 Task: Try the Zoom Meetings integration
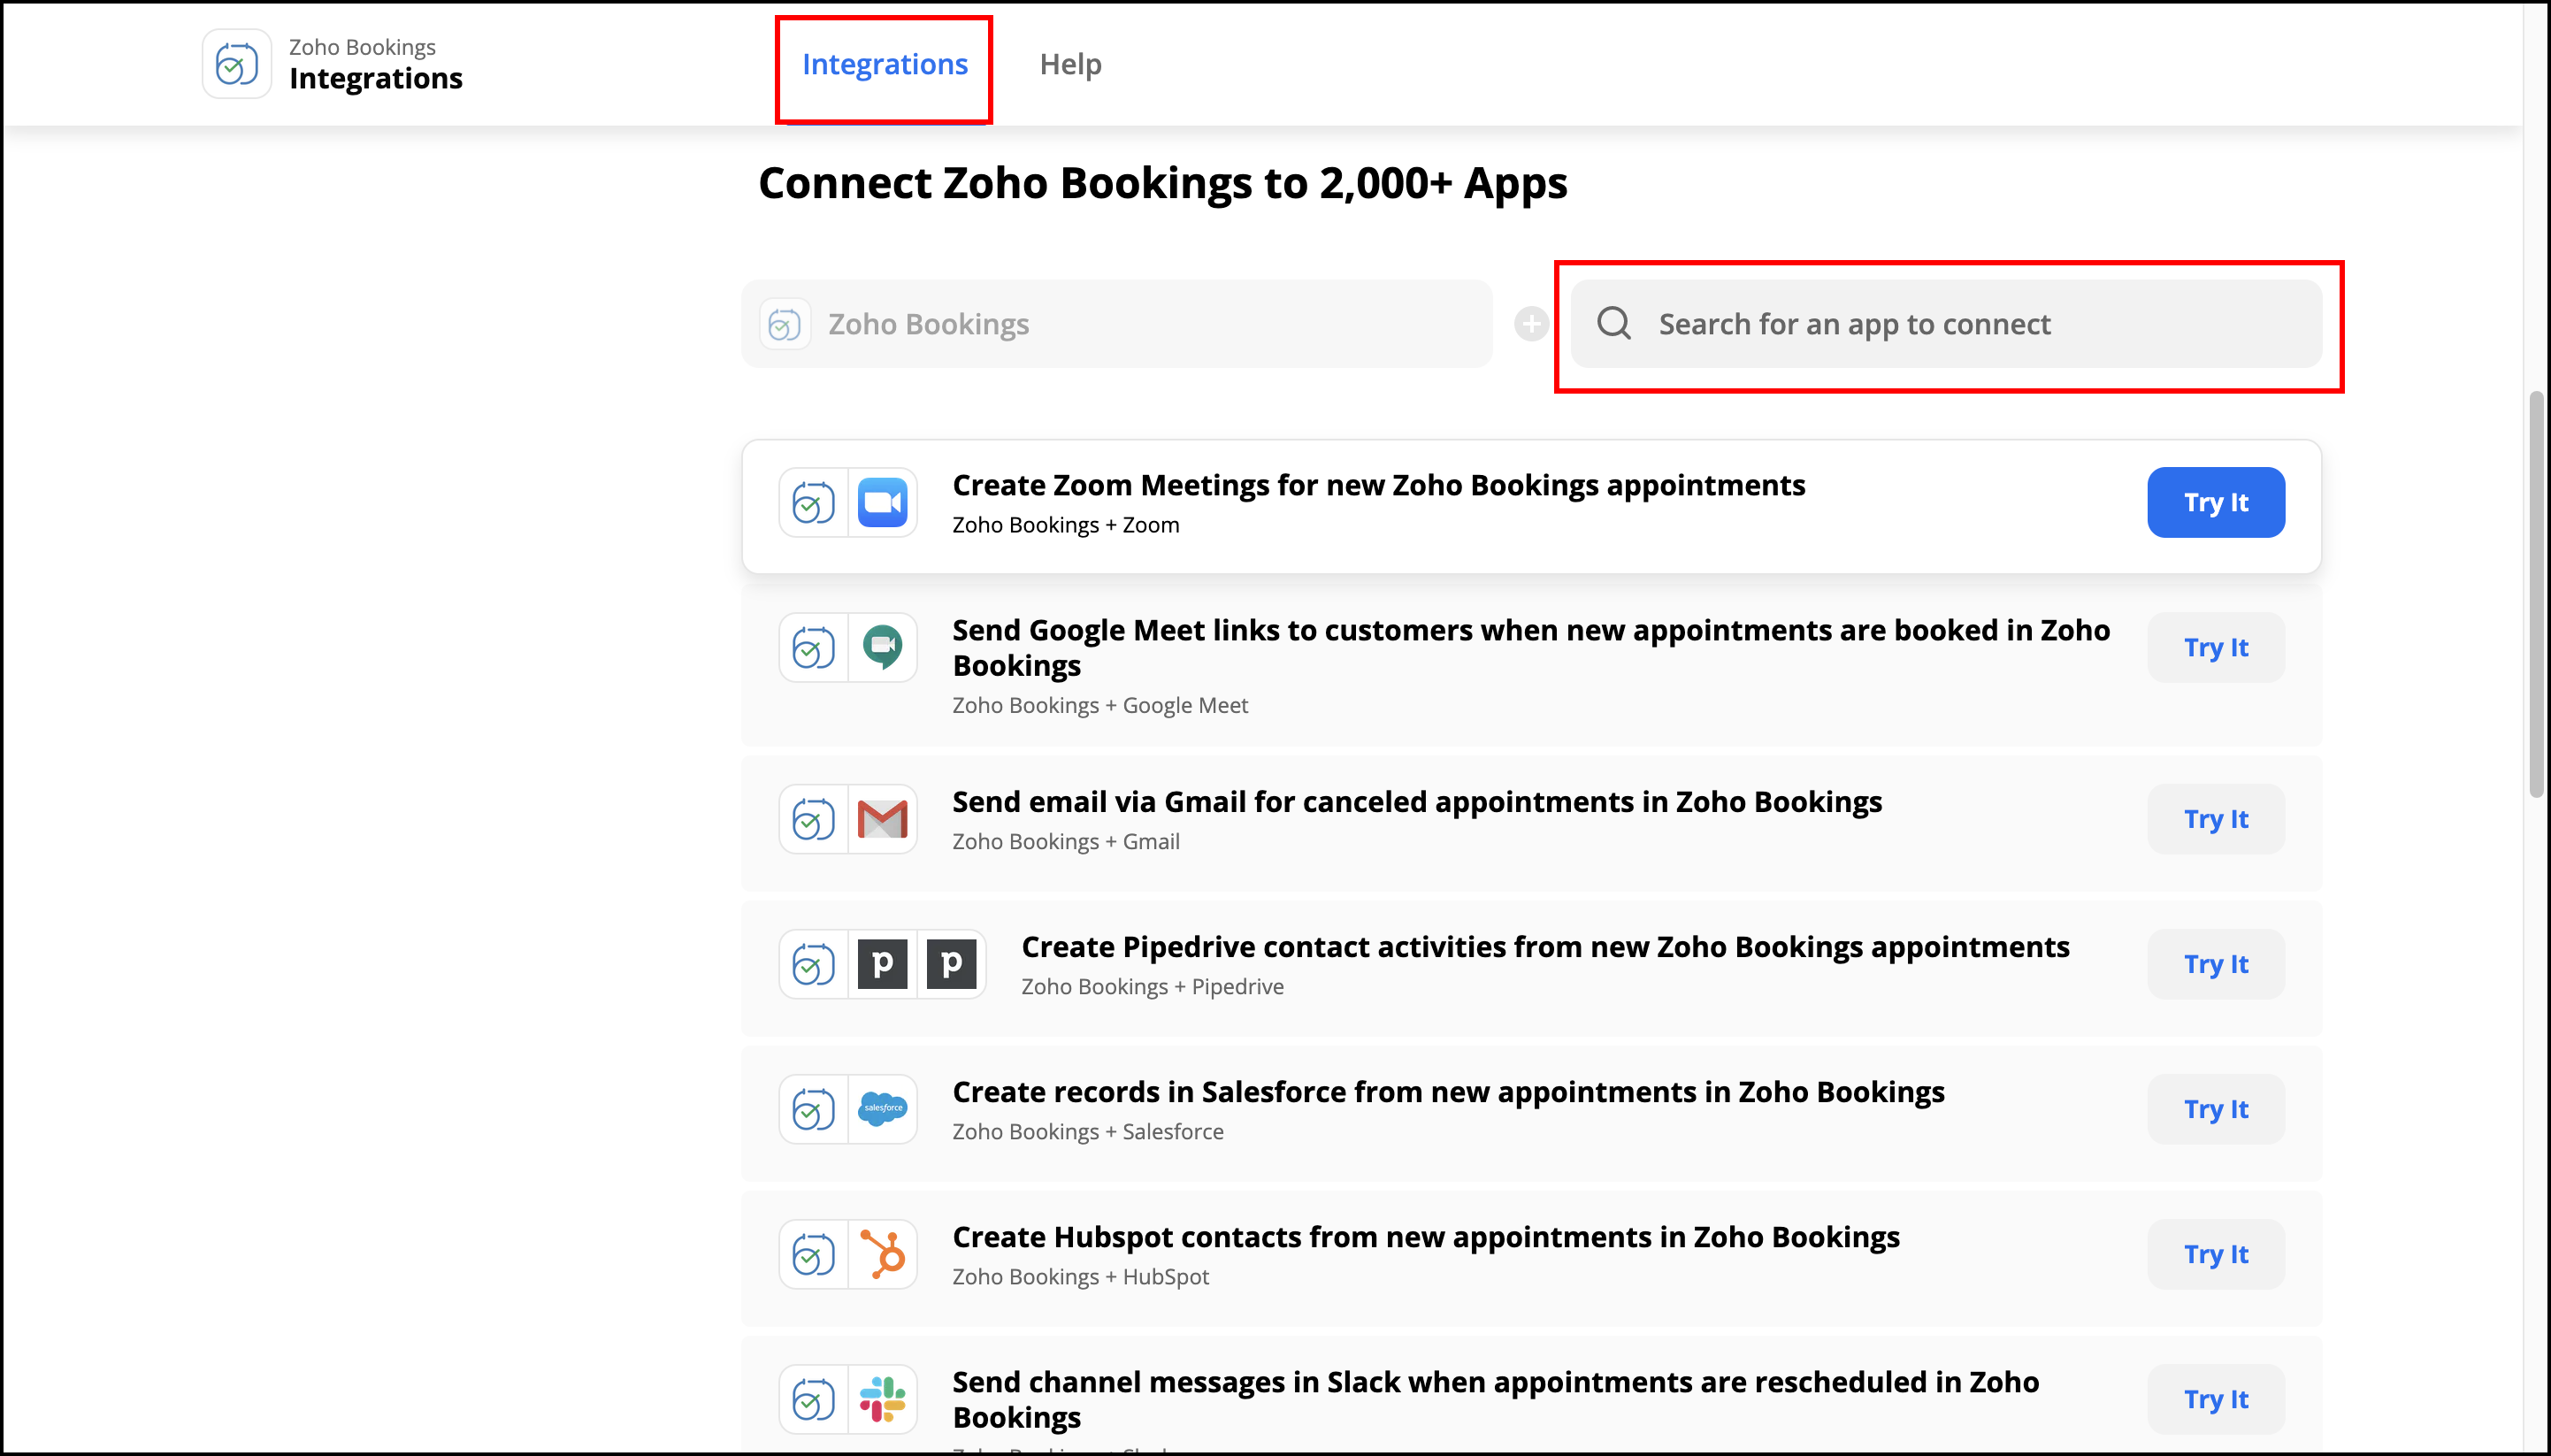2215,503
